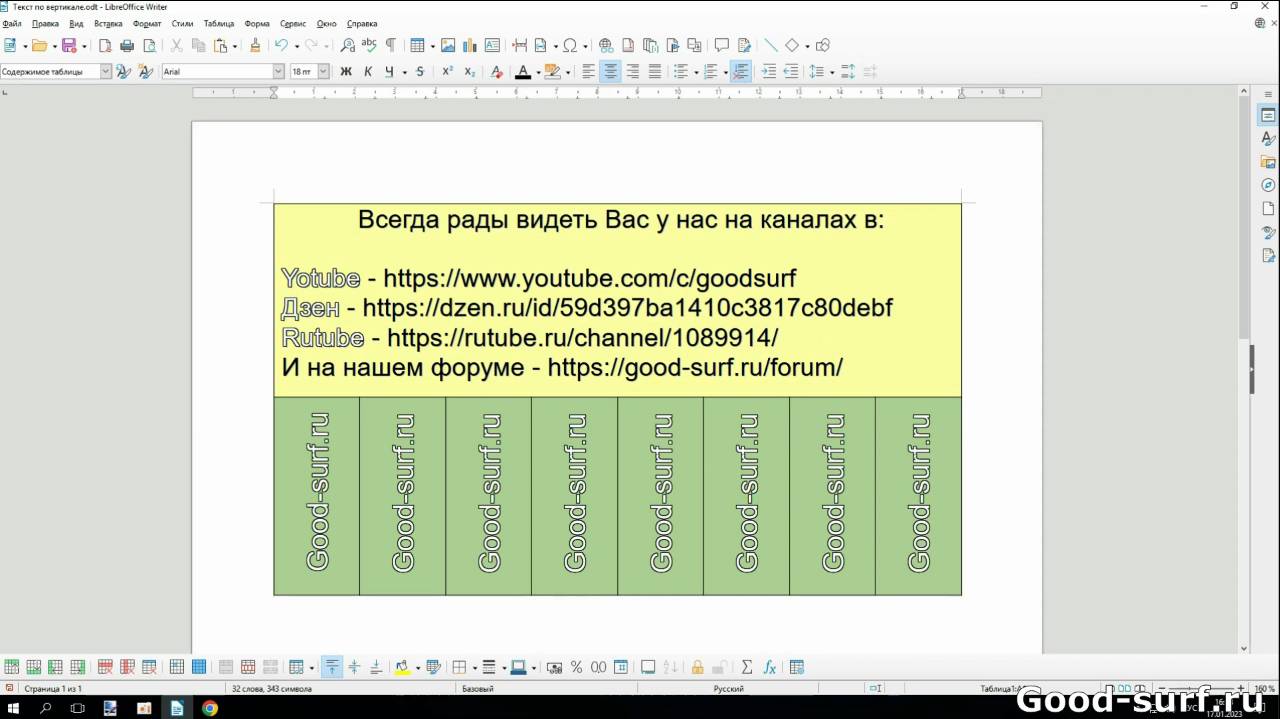Open the Правка menu
The width and height of the screenshot is (1280, 719).
pos(45,23)
